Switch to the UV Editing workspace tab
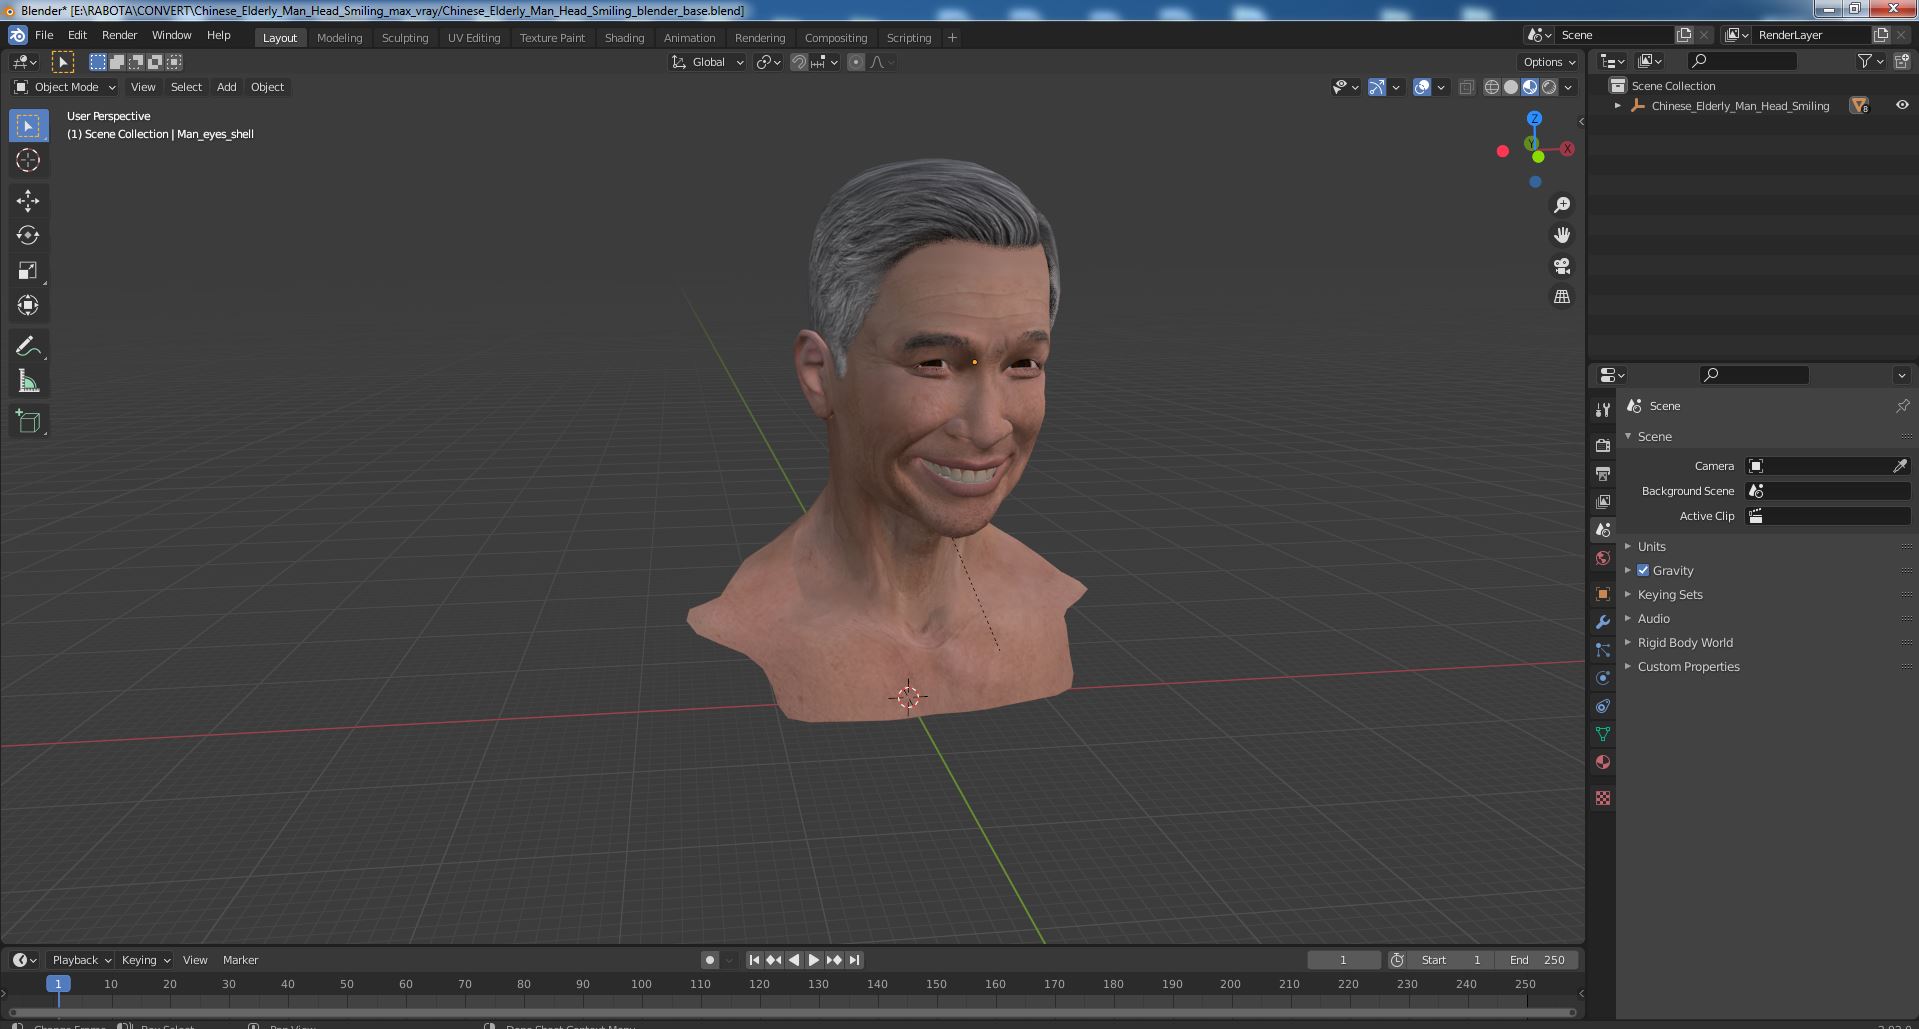The image size is (1919, 1029). [x=474, y=38]
